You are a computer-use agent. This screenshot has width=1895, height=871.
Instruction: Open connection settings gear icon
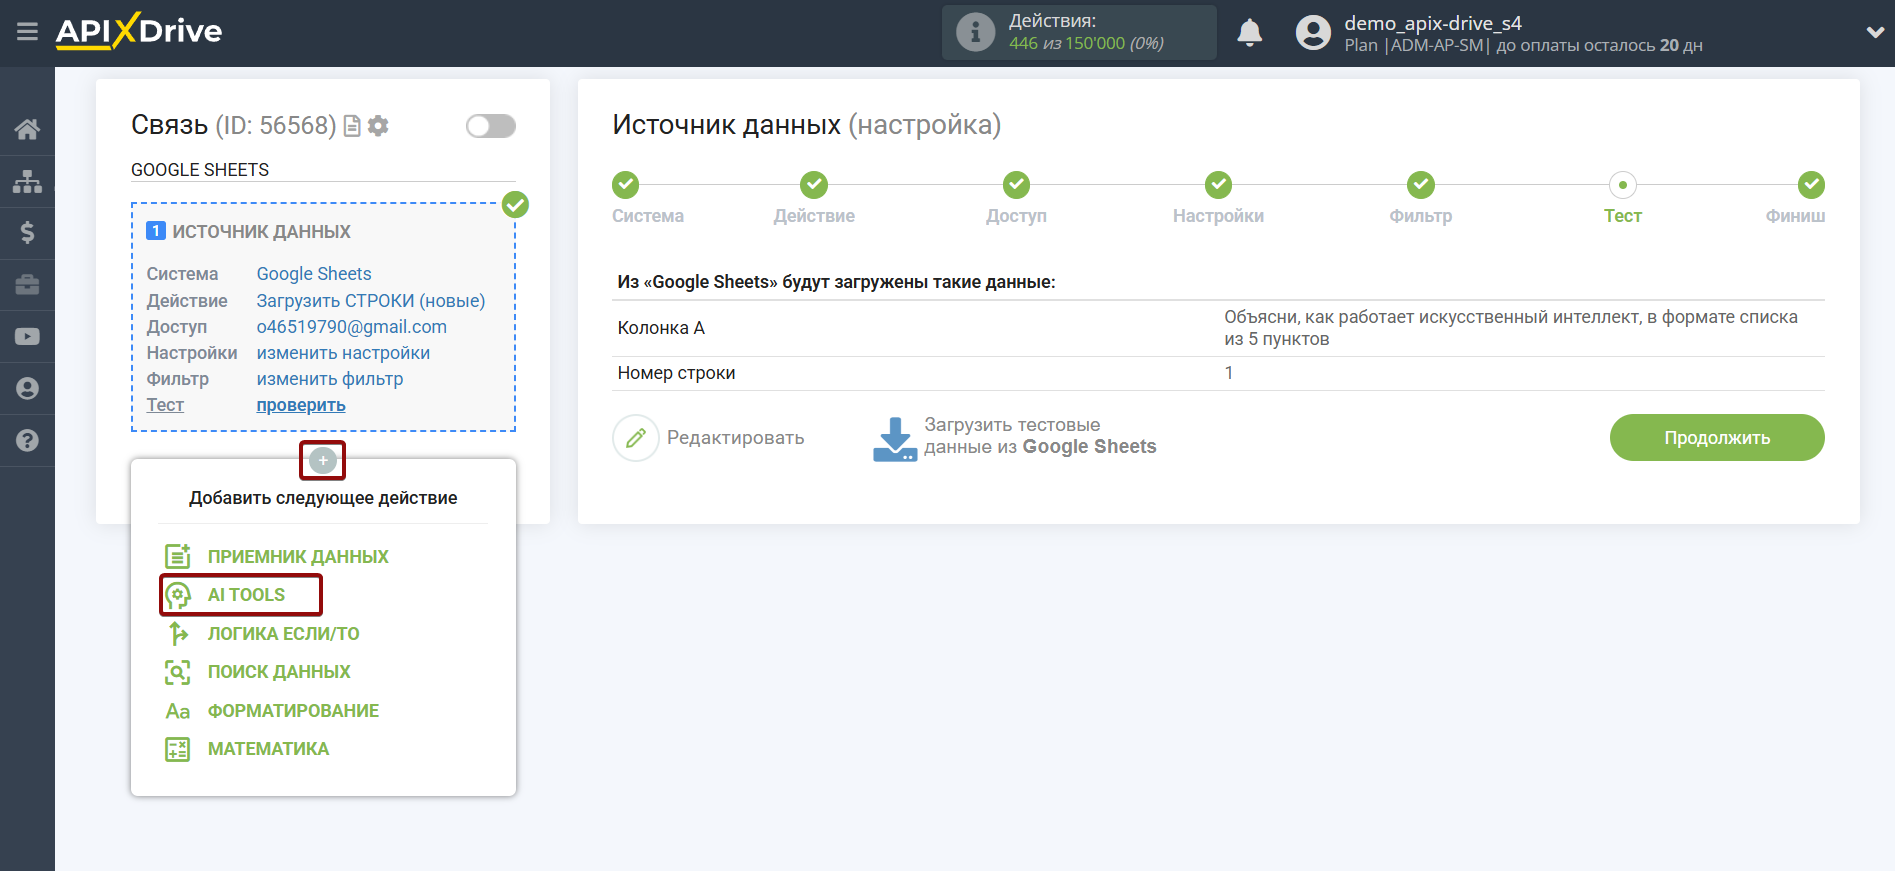[x=378, y=126]
